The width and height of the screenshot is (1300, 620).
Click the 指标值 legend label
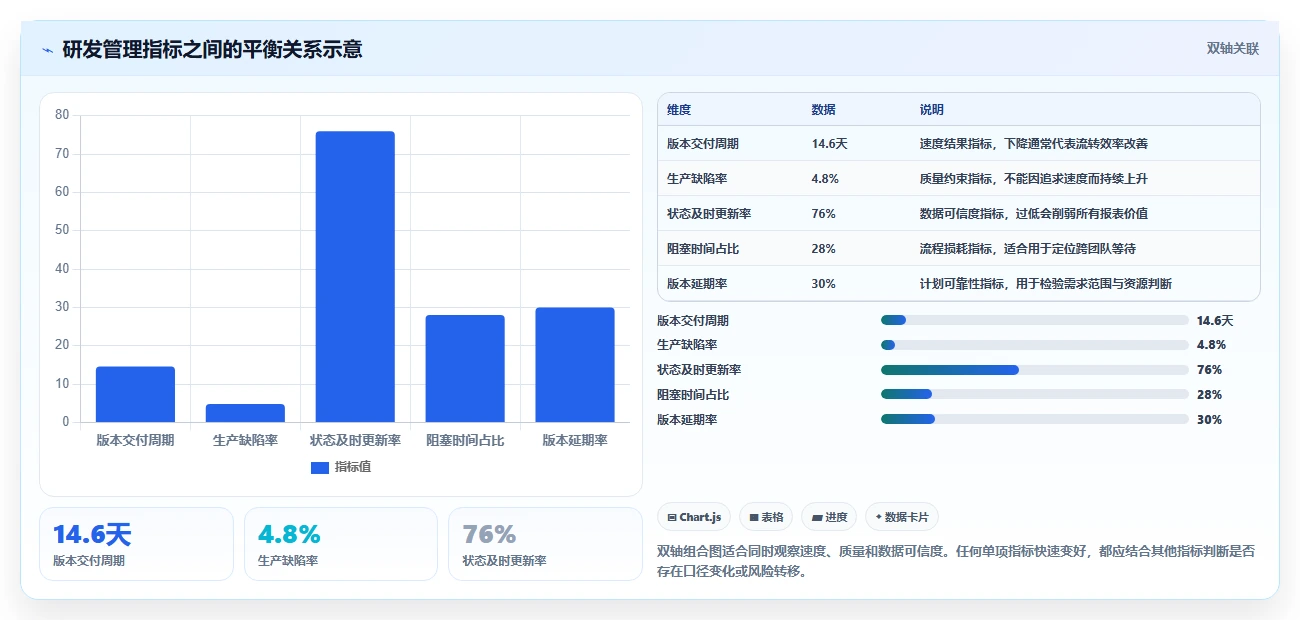[x=353, y=467]
